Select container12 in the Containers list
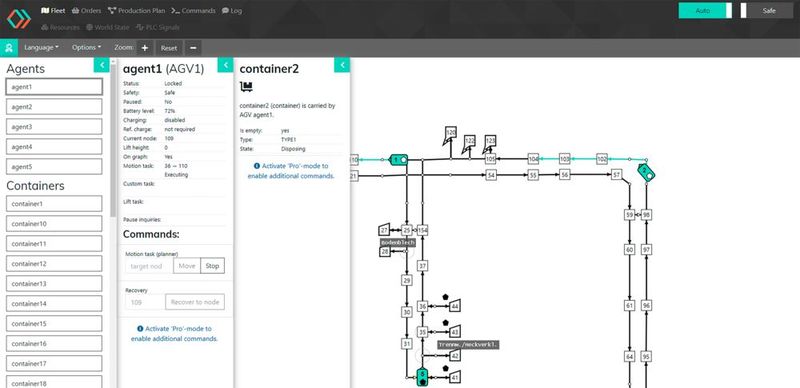Image resolution: width=800 pixels, height=388 pixels. pos(54,263)
